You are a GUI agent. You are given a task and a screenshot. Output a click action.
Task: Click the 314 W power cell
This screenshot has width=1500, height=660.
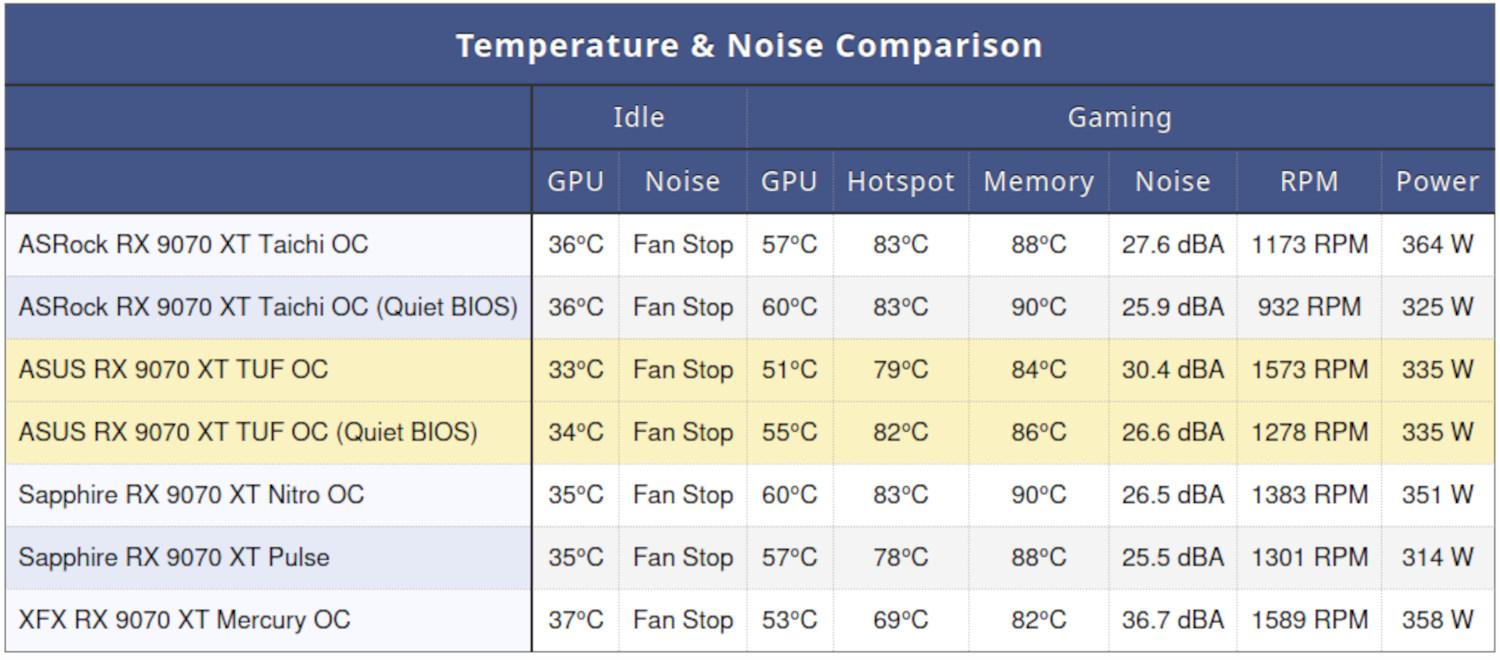1437,557
